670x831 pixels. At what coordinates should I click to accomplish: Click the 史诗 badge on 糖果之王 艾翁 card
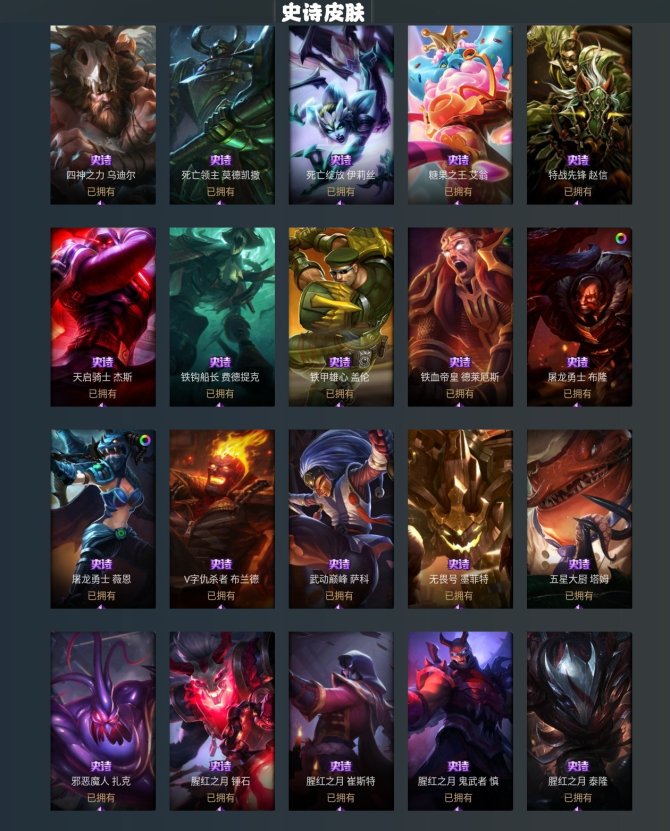(x=459, y=160)
